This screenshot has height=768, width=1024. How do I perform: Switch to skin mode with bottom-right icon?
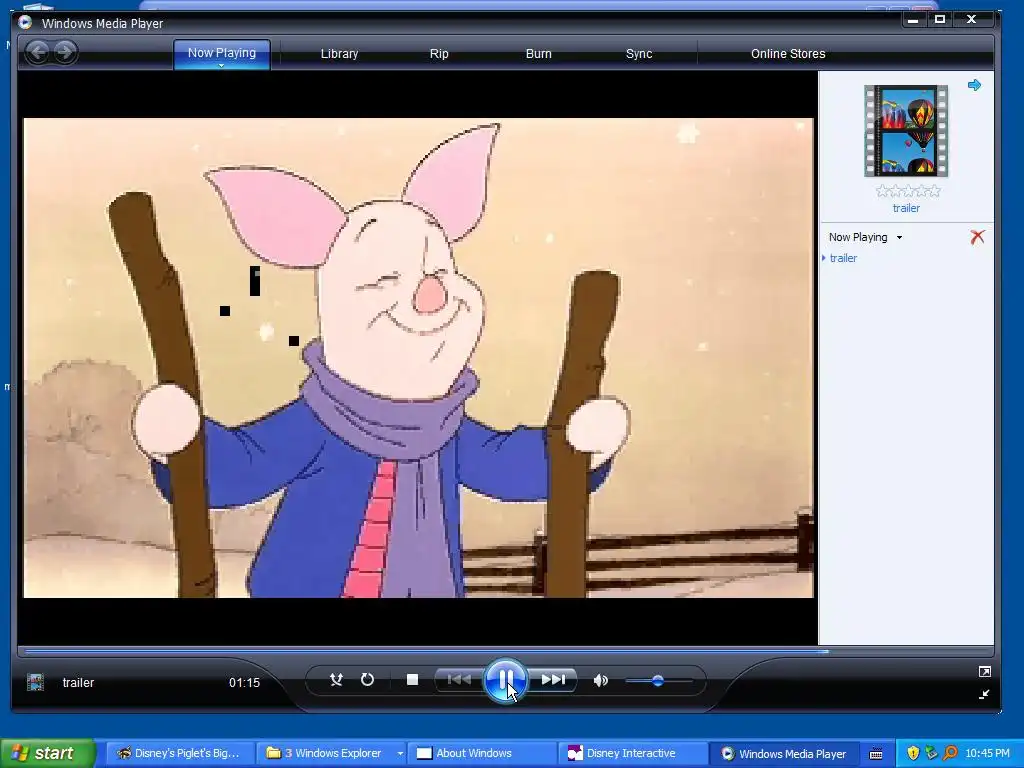click(x=984, y=694)
